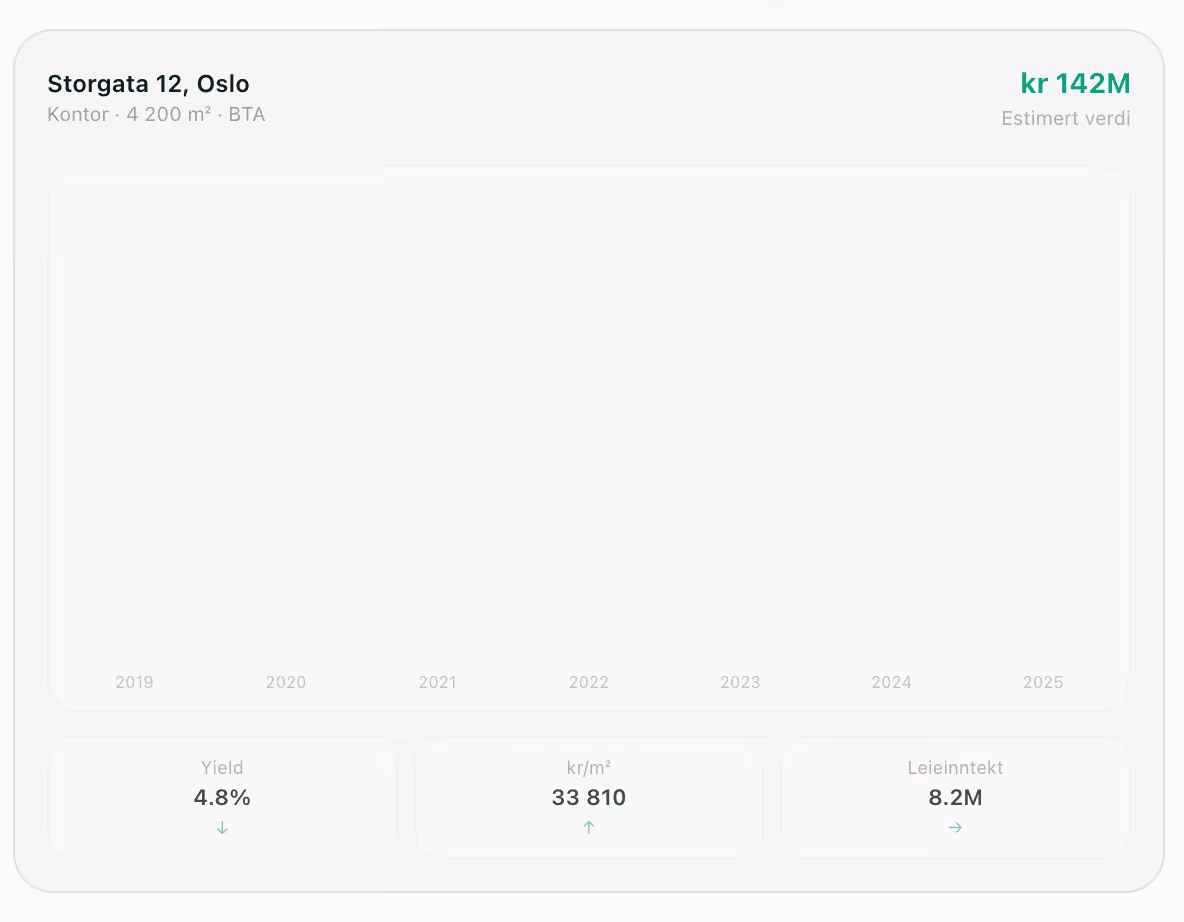Click the 33 810 price value
The width and height of the screenshot is (1184, 922).
[x=589, y=797]
